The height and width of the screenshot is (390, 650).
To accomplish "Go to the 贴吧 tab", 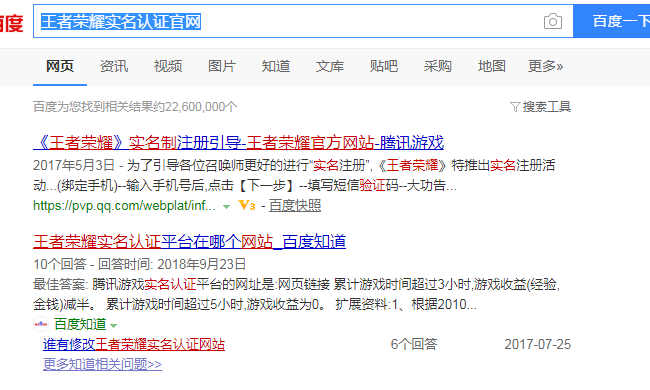I will click(383, 66).
